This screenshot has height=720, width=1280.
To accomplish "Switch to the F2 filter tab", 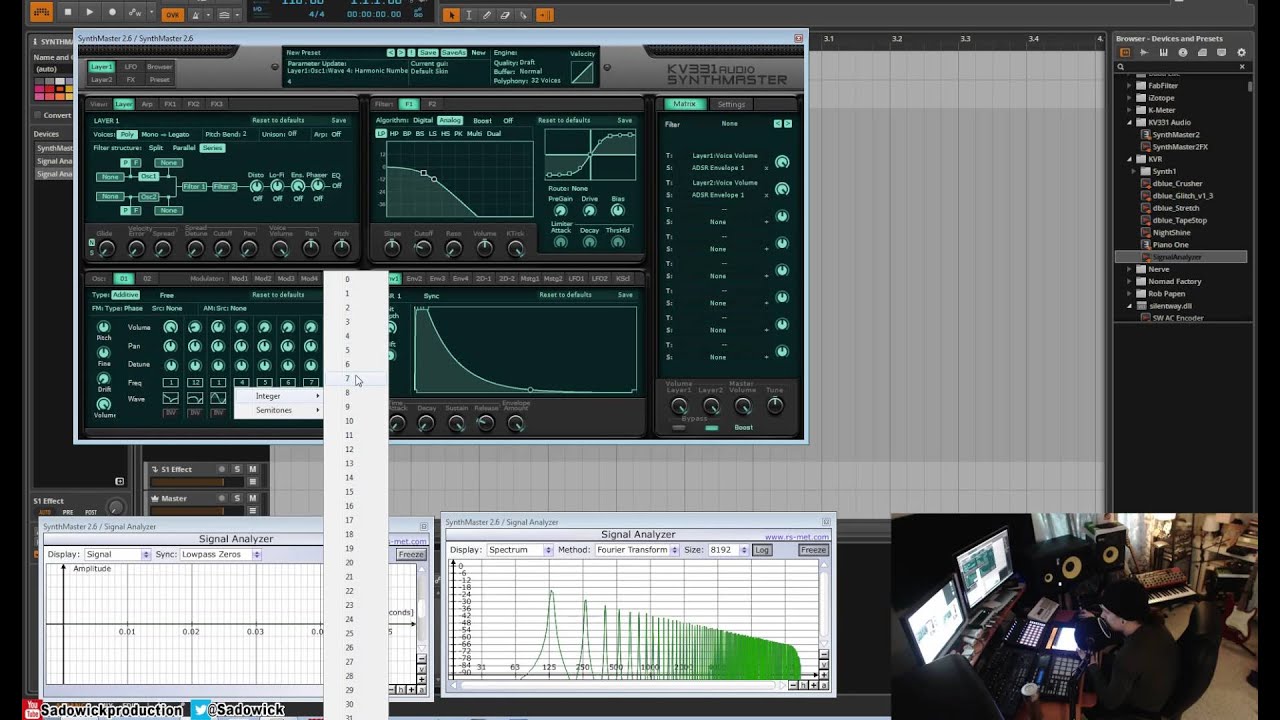I will tap(432, 104).
